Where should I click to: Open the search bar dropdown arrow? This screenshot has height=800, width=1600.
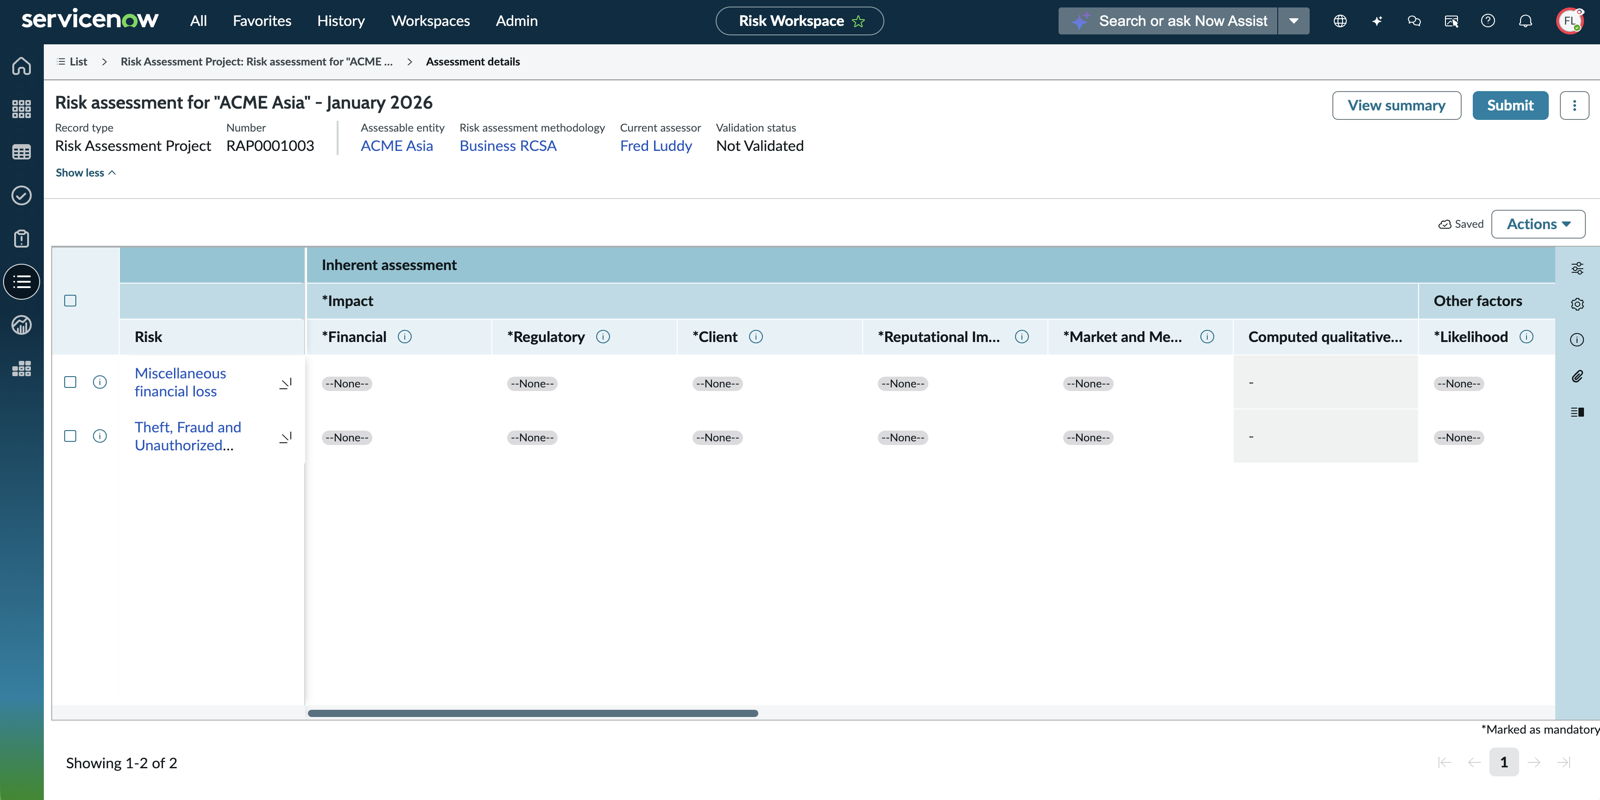pos(1294,21)
